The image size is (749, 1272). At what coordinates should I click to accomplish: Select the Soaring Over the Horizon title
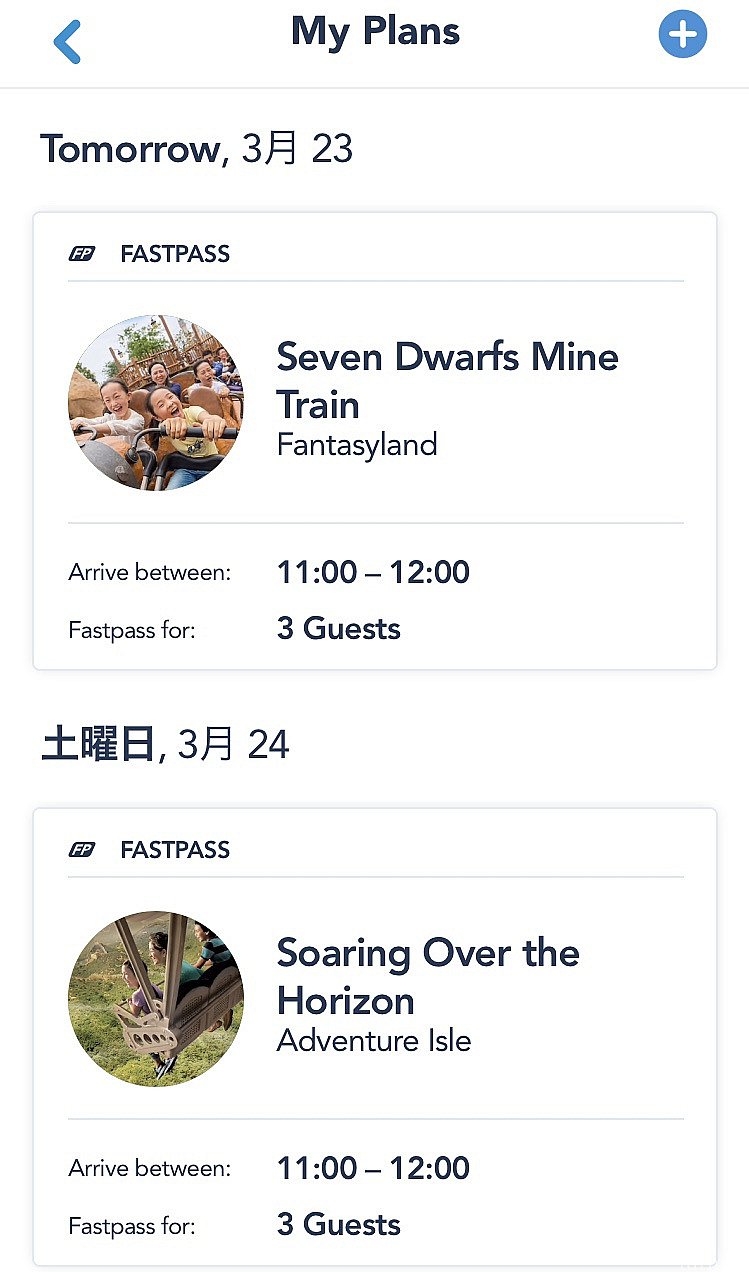coord(428,977)
